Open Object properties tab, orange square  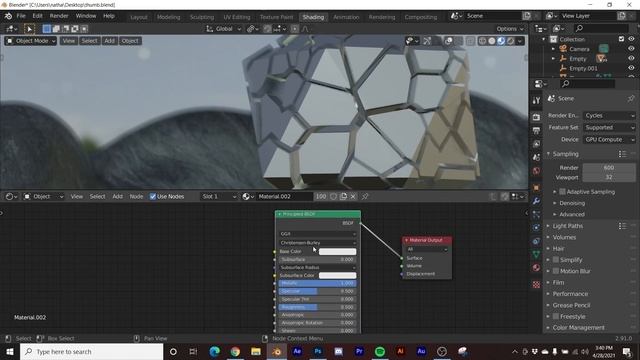(x=536, y=188)
